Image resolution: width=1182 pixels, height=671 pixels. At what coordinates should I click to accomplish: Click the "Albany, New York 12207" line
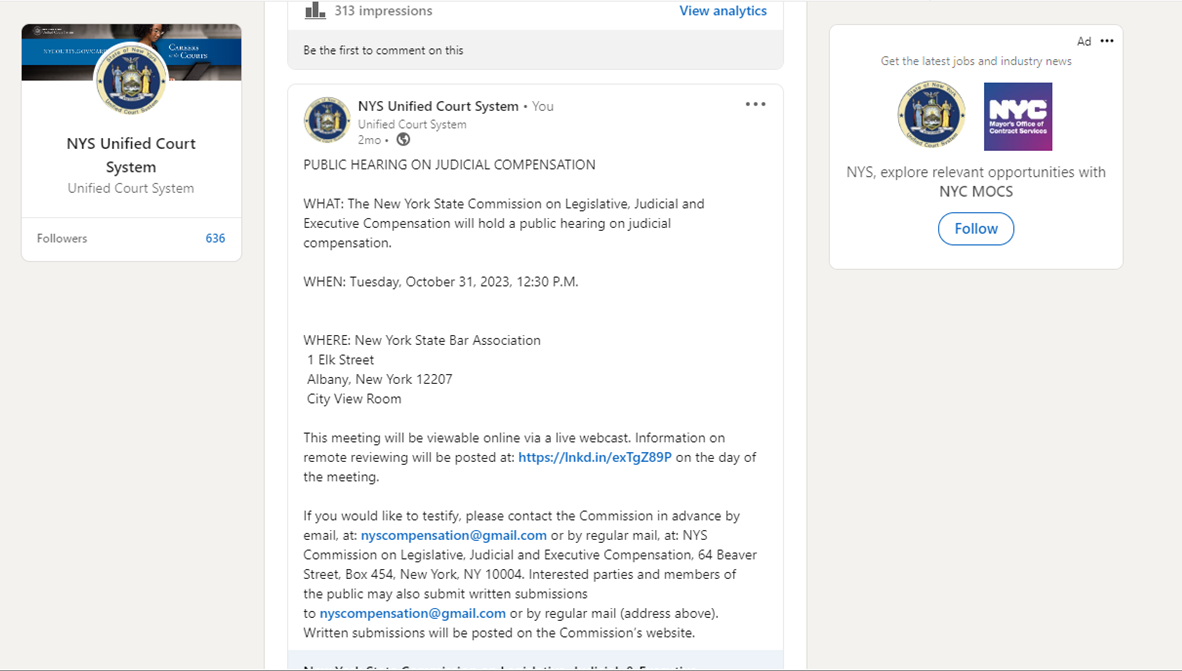point(379,379)
